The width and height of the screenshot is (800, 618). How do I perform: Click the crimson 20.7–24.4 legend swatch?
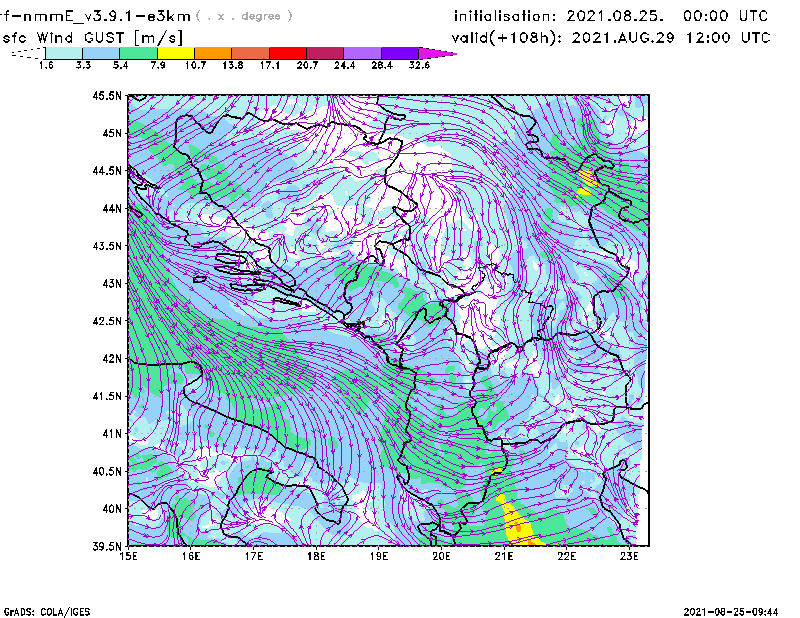tap(325, 53)
